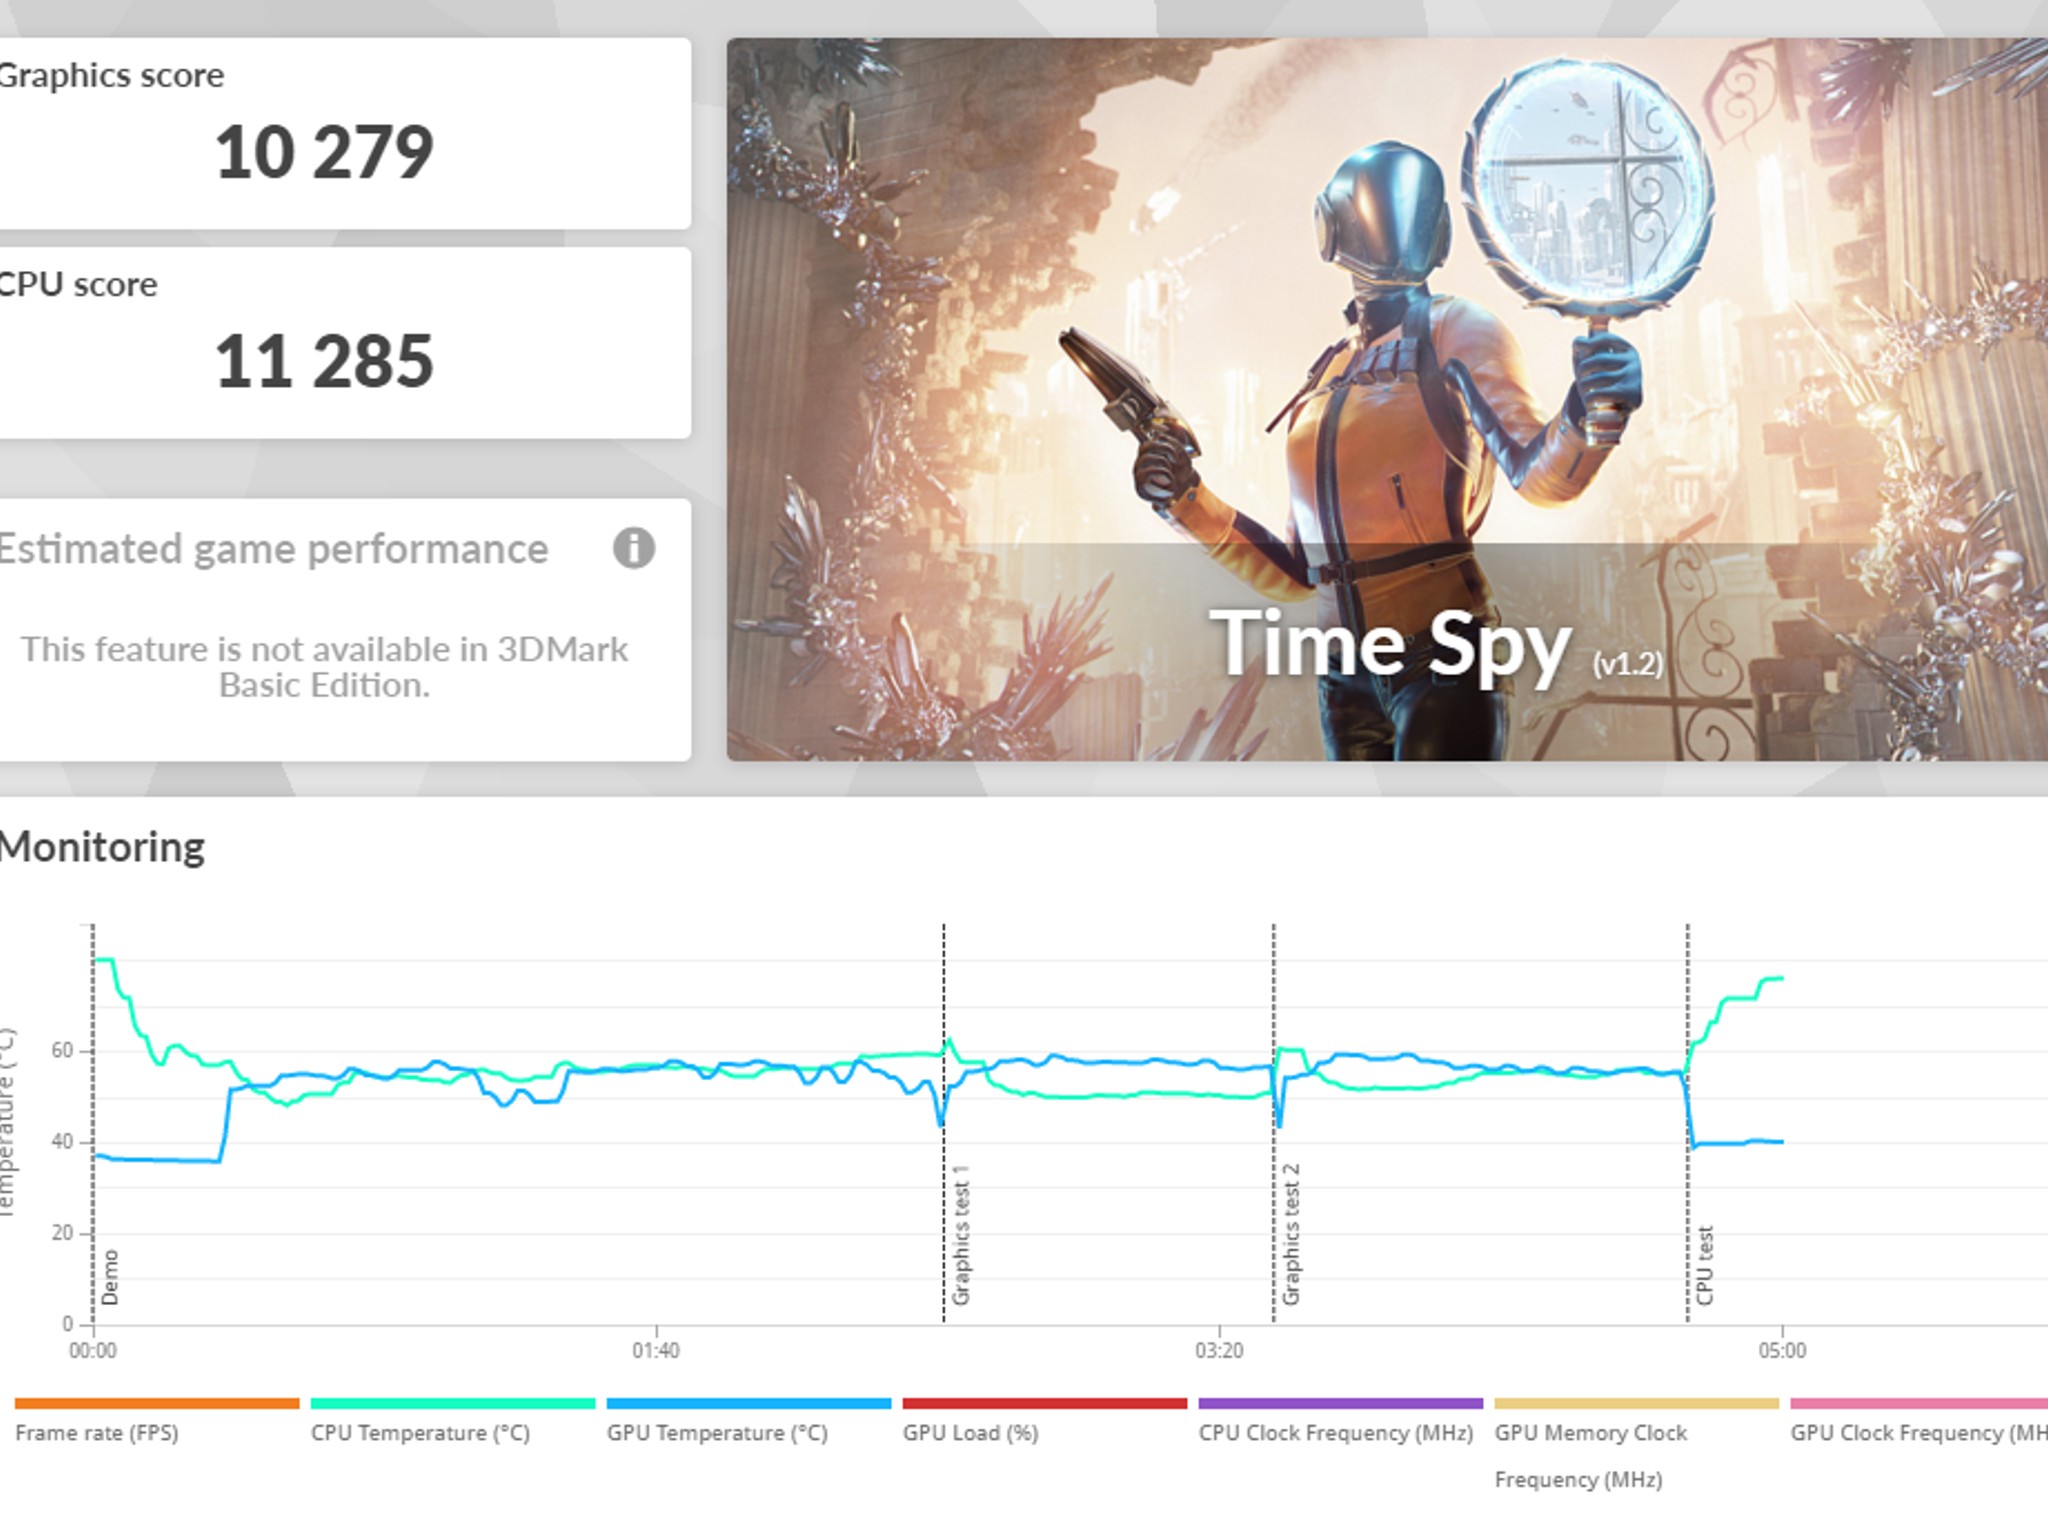This screenshot has width=2048, height=1536.
Task: Click the Time Spy (v1.2) title text
Action: [1437, 646]
